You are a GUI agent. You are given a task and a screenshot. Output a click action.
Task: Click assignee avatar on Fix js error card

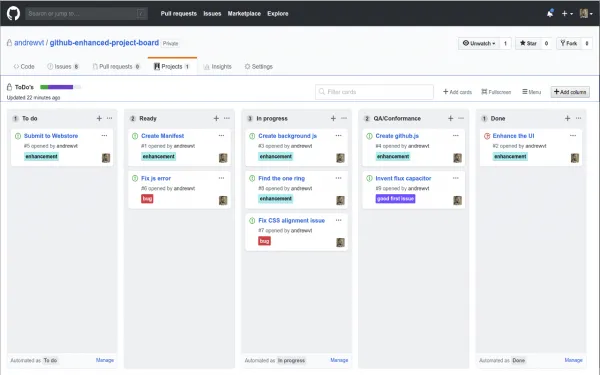[223, 200]
